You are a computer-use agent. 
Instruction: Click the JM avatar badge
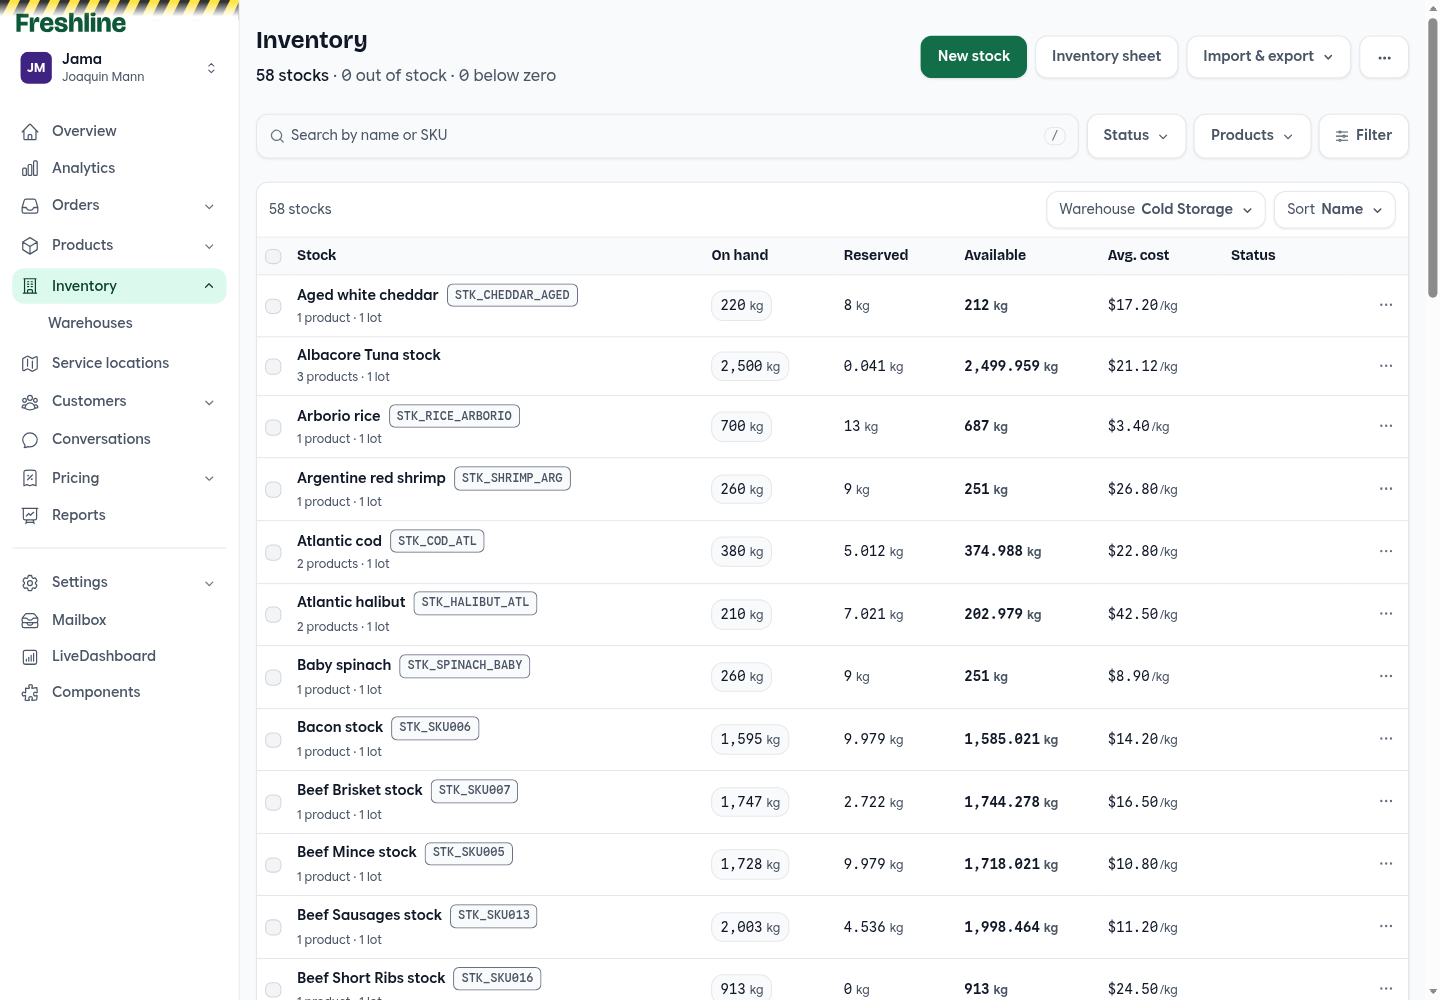coord(36,68)
